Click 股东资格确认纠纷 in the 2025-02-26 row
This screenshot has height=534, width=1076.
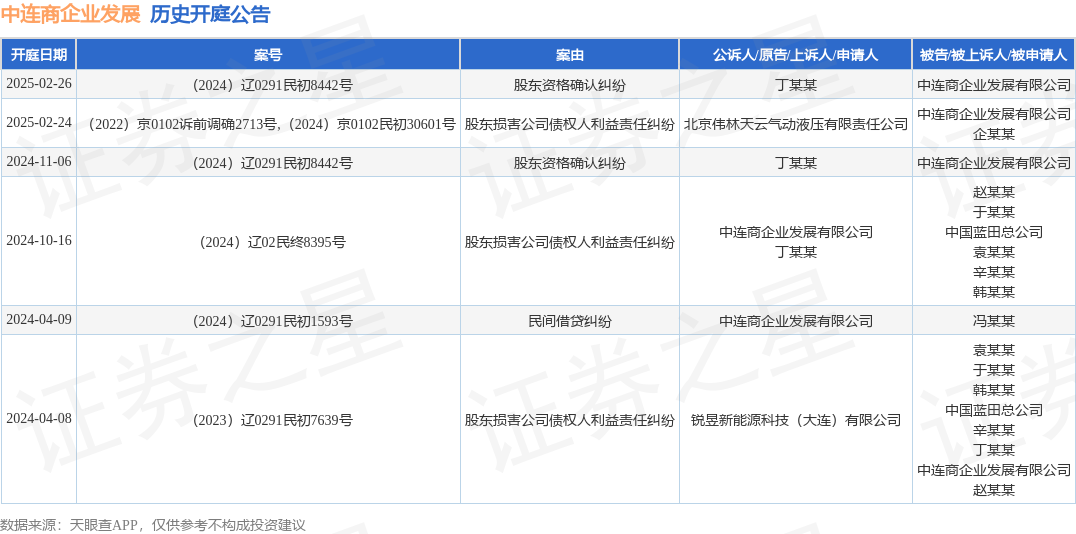click(x=570, y=85)
